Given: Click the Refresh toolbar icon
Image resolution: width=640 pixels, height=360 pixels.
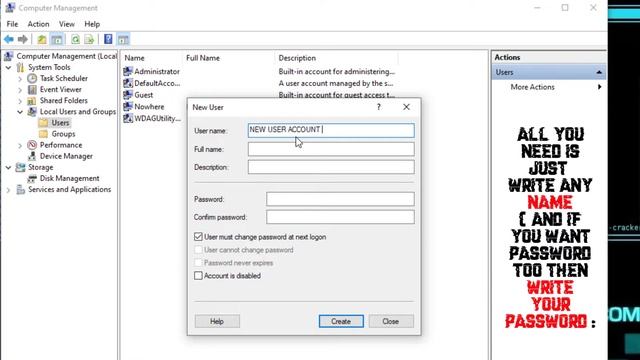Looking at the screenshot, I should (x=76, y=39).
